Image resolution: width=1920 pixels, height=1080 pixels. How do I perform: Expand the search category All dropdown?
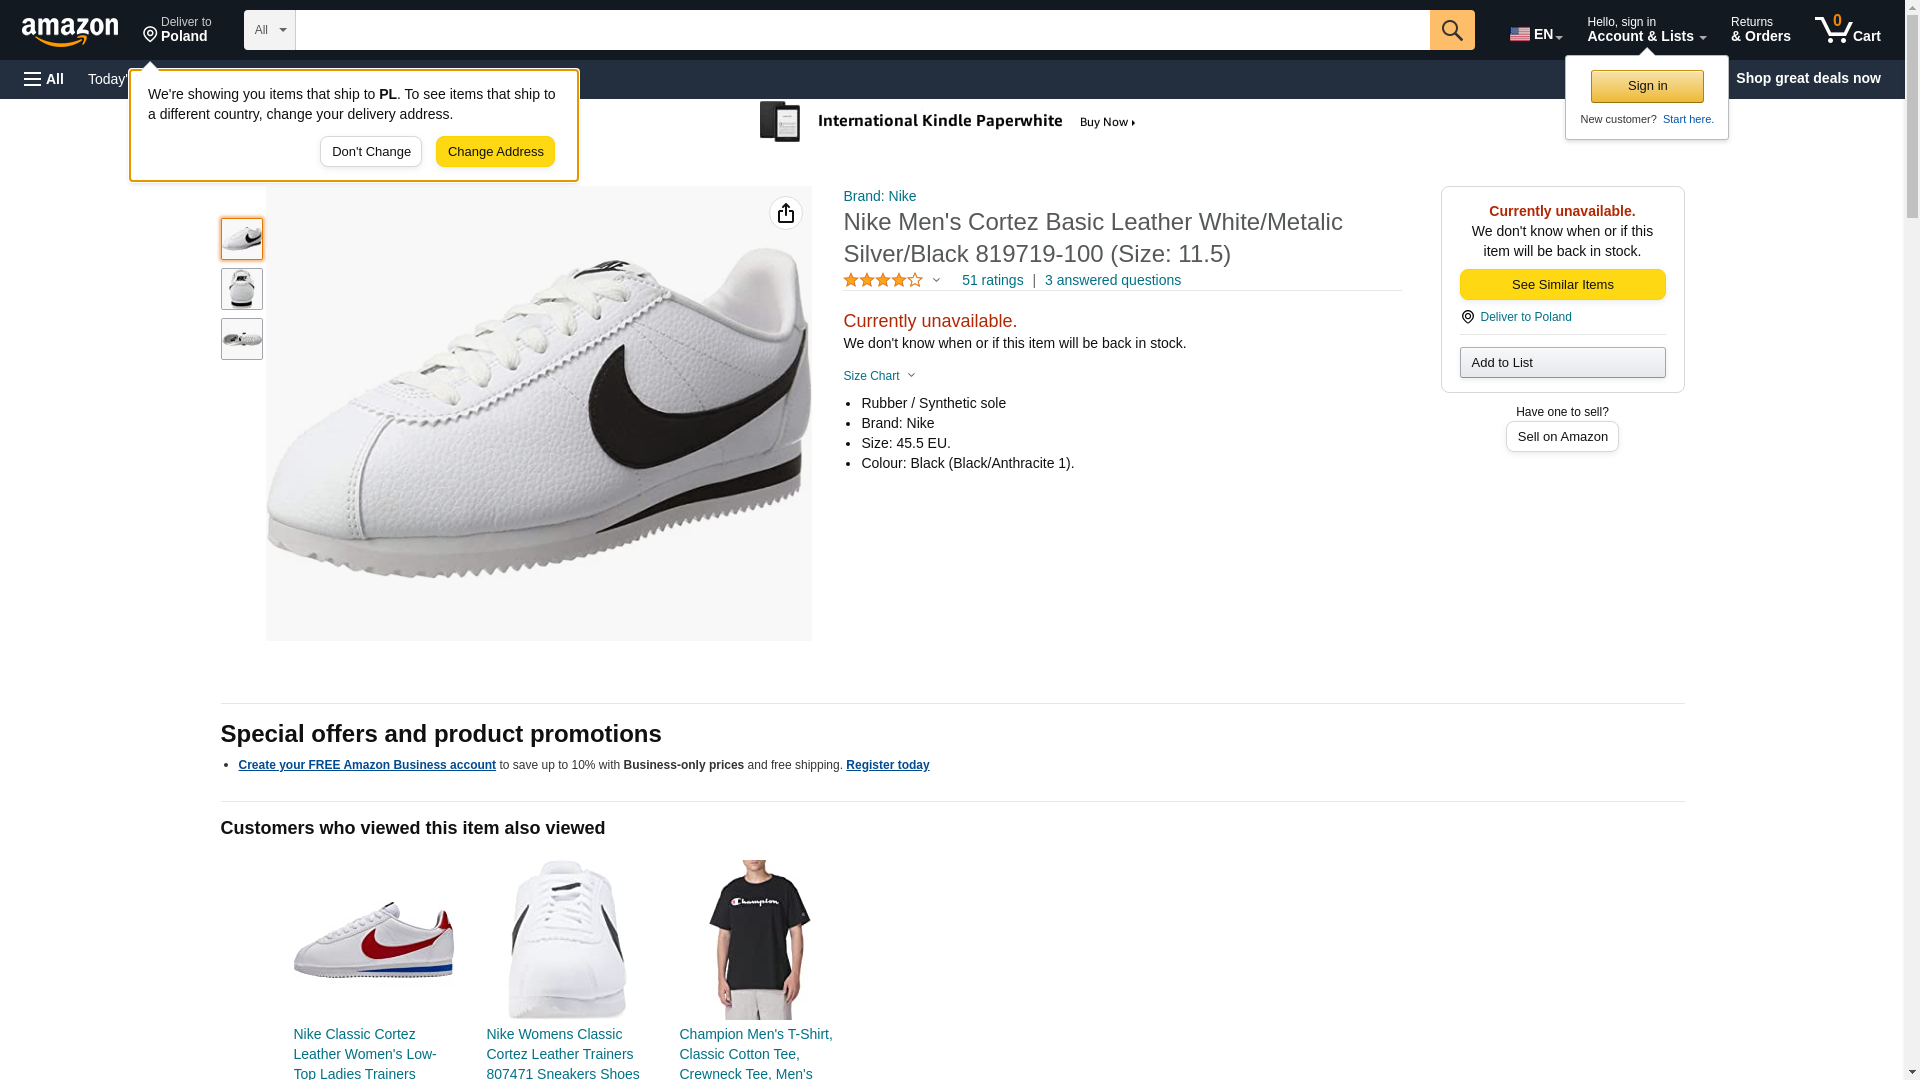click(269, 30)
